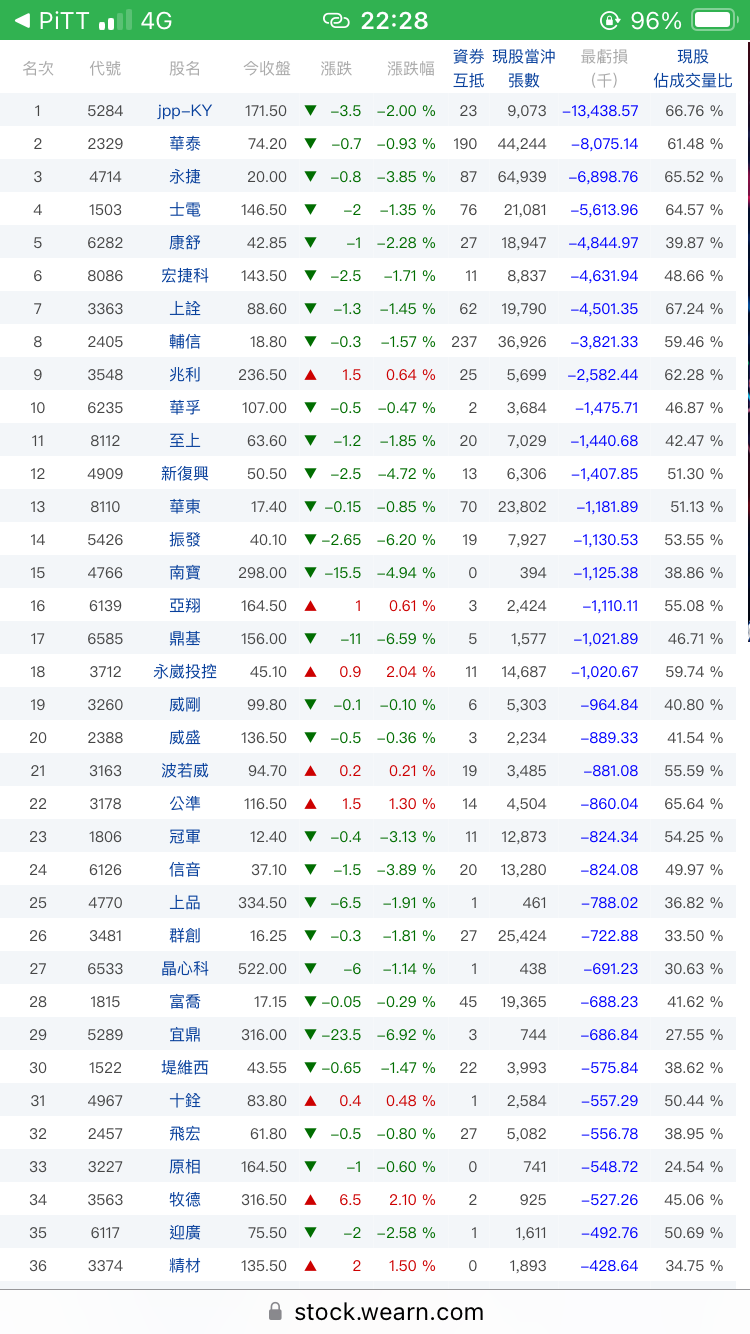Screen dimensions: 750x1334
Task: Open stock link 上品
Action: click(x=185, y=903)
